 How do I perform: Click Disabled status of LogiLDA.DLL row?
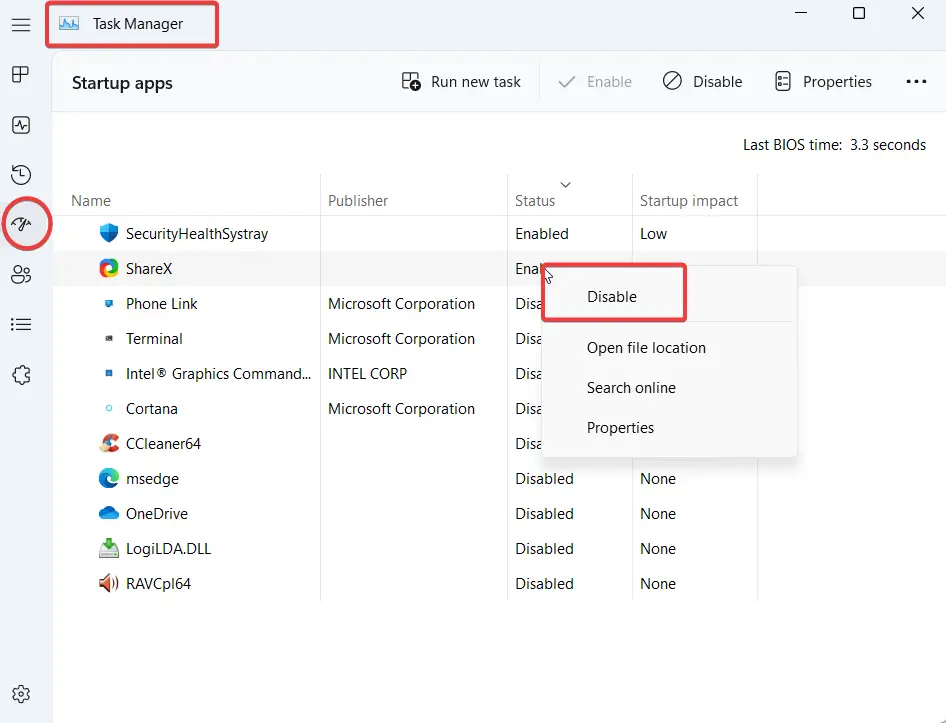[544, 549]
